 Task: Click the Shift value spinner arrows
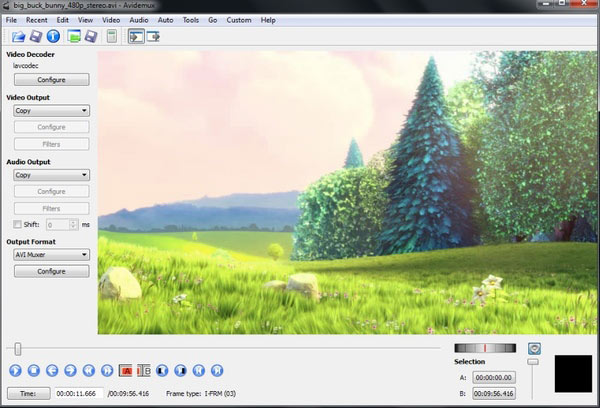tap(73, 224)
